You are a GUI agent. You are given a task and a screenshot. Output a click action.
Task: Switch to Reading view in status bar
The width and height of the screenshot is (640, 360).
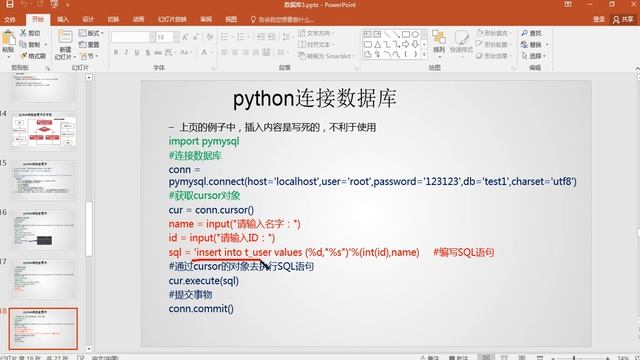(x=522, y=358)
